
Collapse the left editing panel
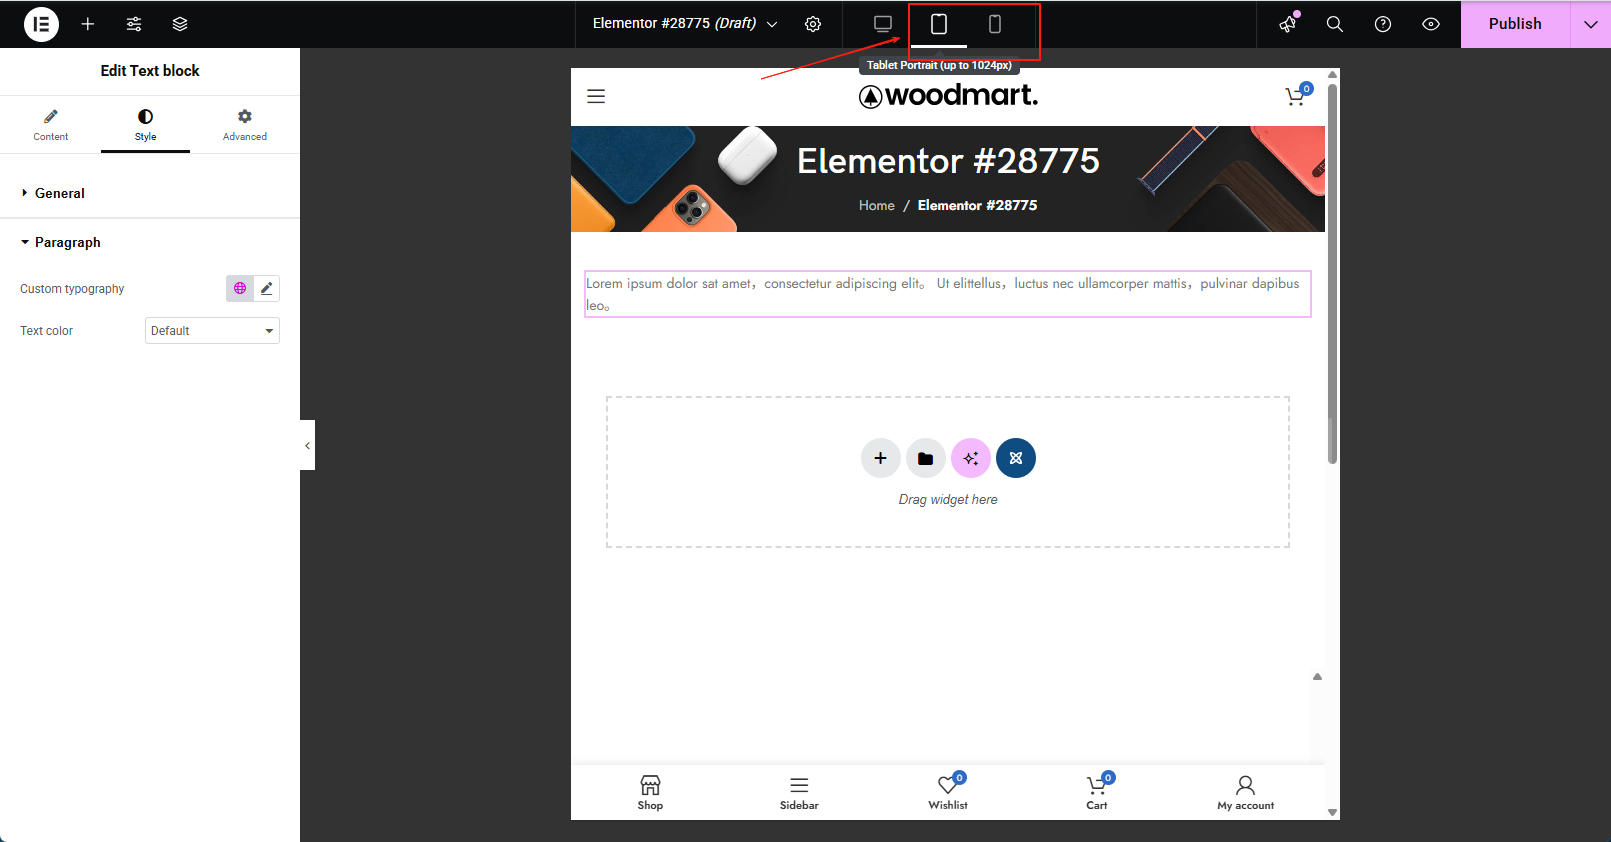coord(307,445)
